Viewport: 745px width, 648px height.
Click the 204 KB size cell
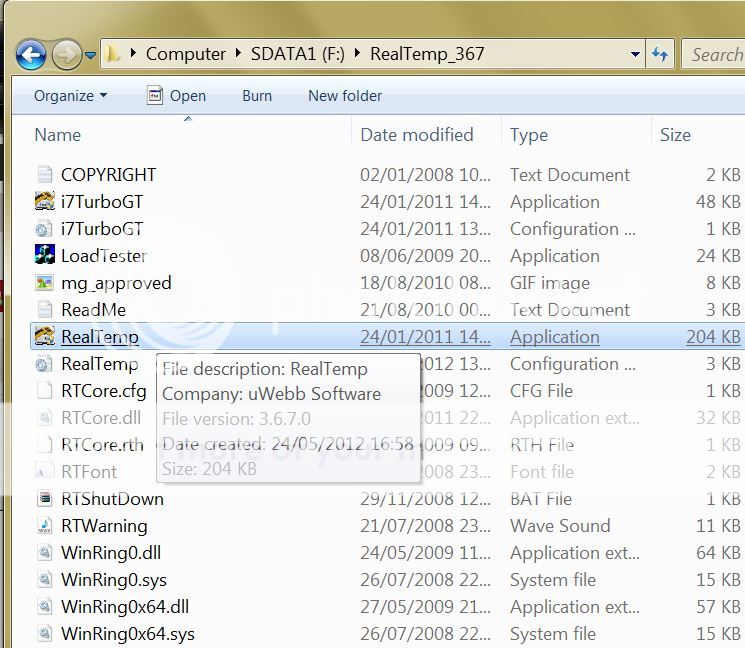coord(713,337)
